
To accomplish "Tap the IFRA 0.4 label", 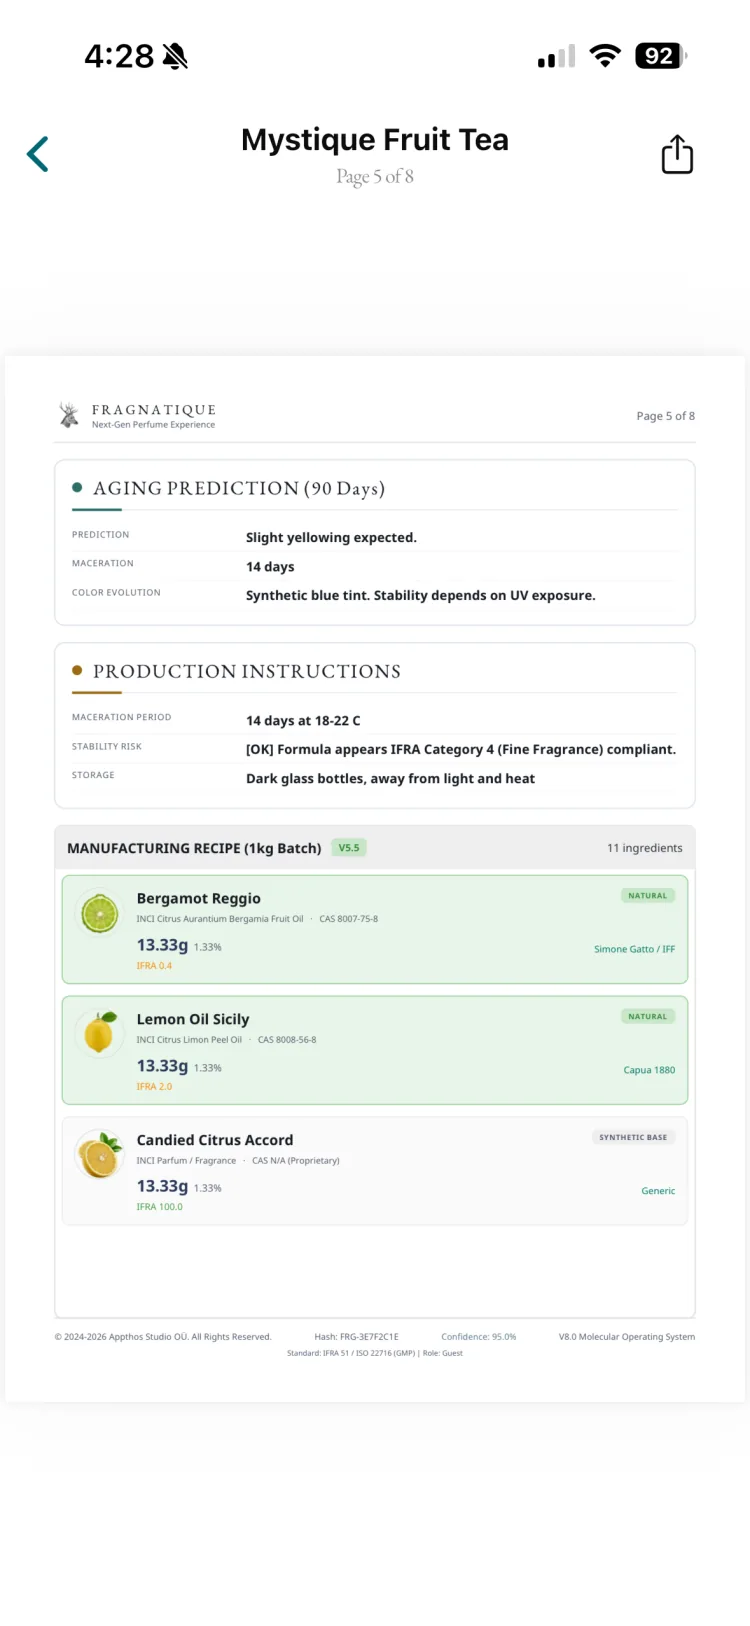I will coord(154,966).
